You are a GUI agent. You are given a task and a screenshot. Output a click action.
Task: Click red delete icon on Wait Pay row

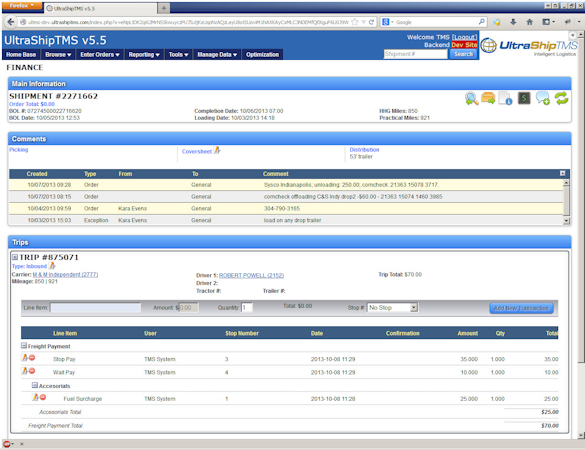pos(32,371)
